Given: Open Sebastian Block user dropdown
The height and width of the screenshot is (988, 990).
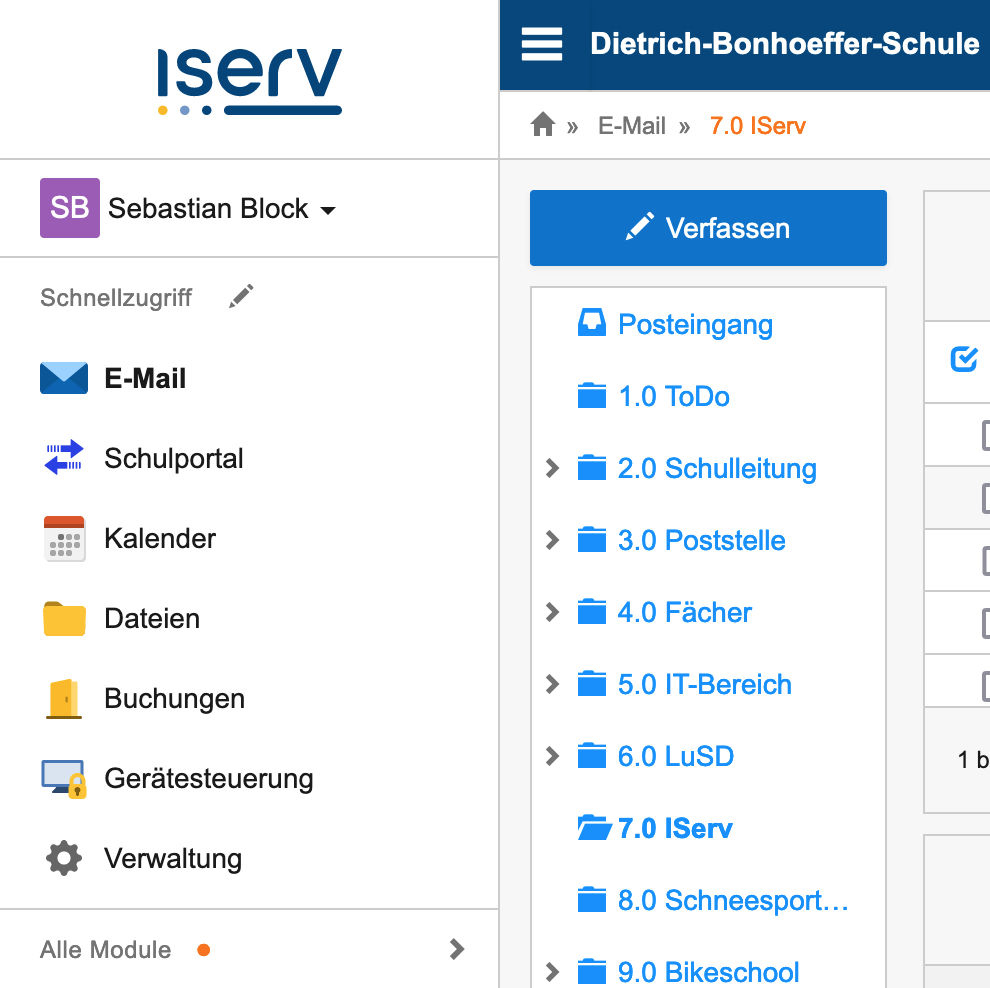Looking at the screenshot, I should (188, 209).
